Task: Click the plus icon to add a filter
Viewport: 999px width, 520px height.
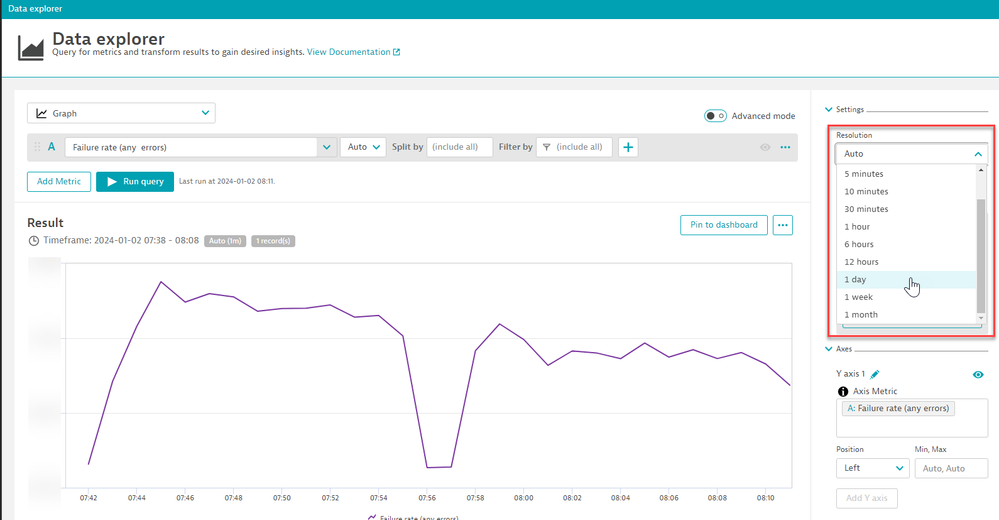Action: pos(628,147)
